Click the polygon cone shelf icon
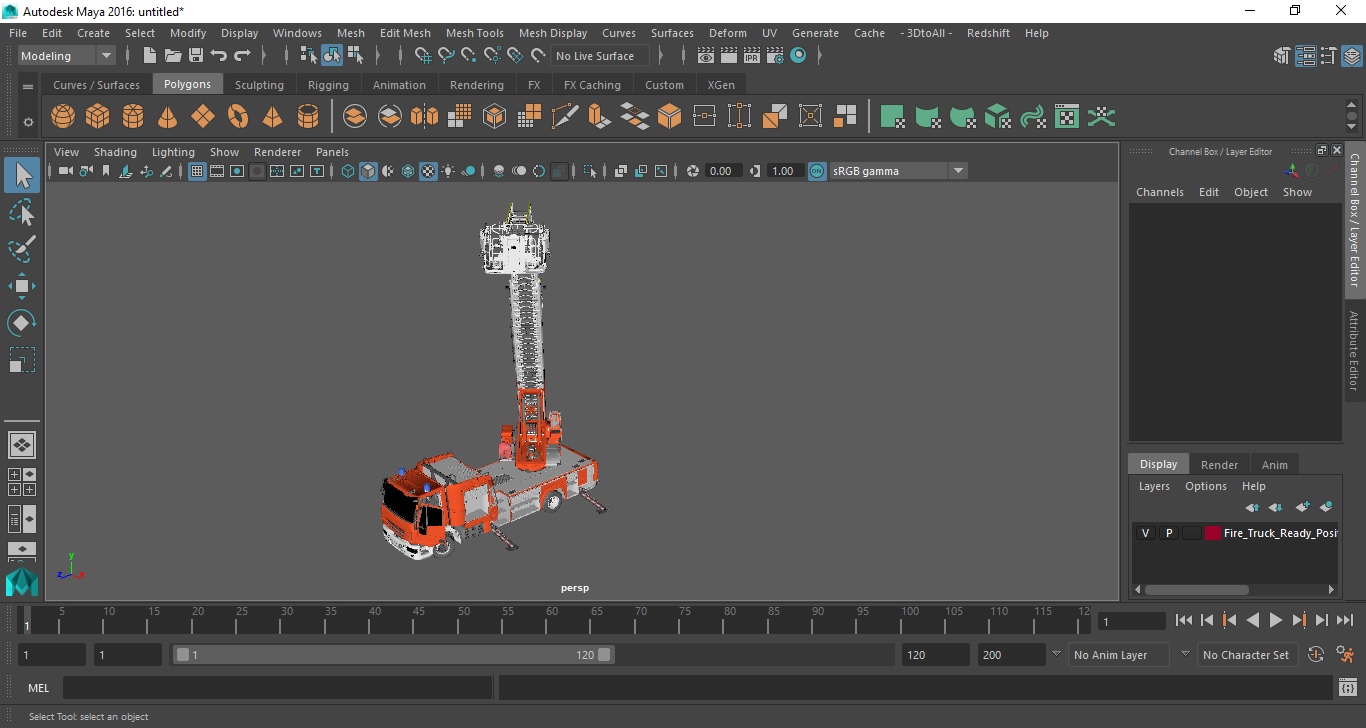The height and width of the screenshot is (728, 1366). point(168,117)
